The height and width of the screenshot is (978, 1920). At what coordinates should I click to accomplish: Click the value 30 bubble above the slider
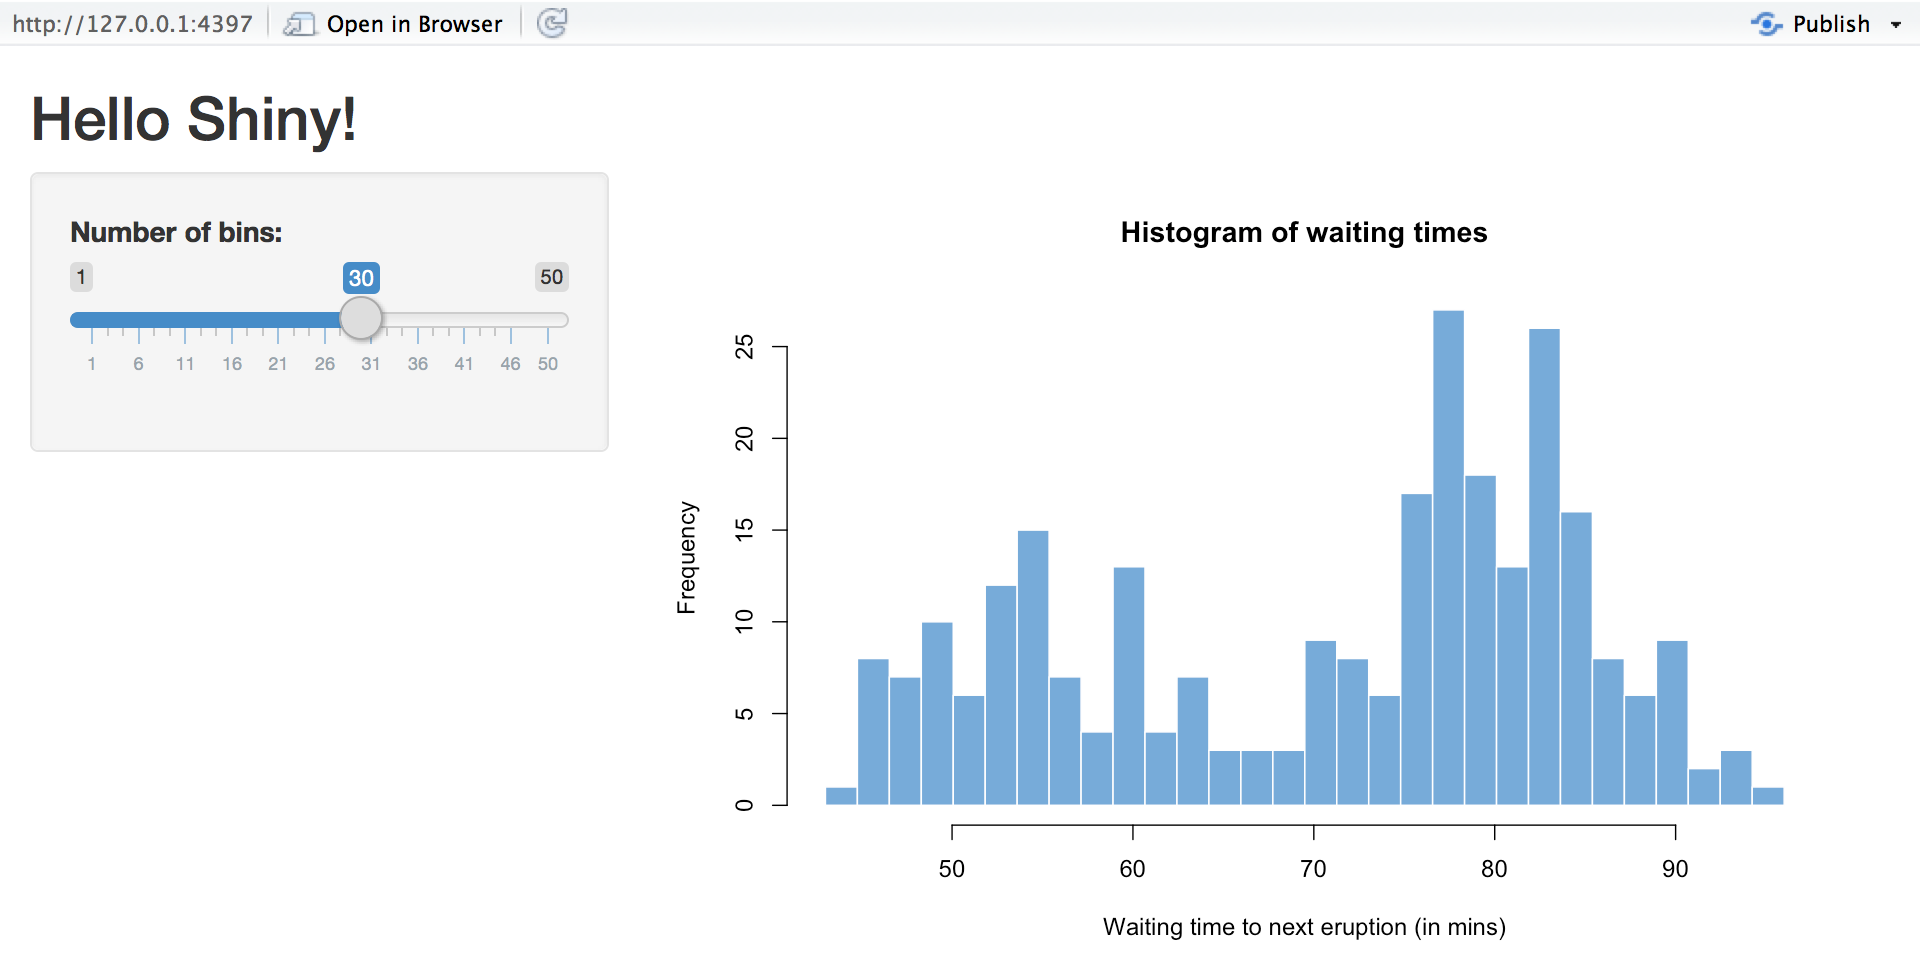362,279
